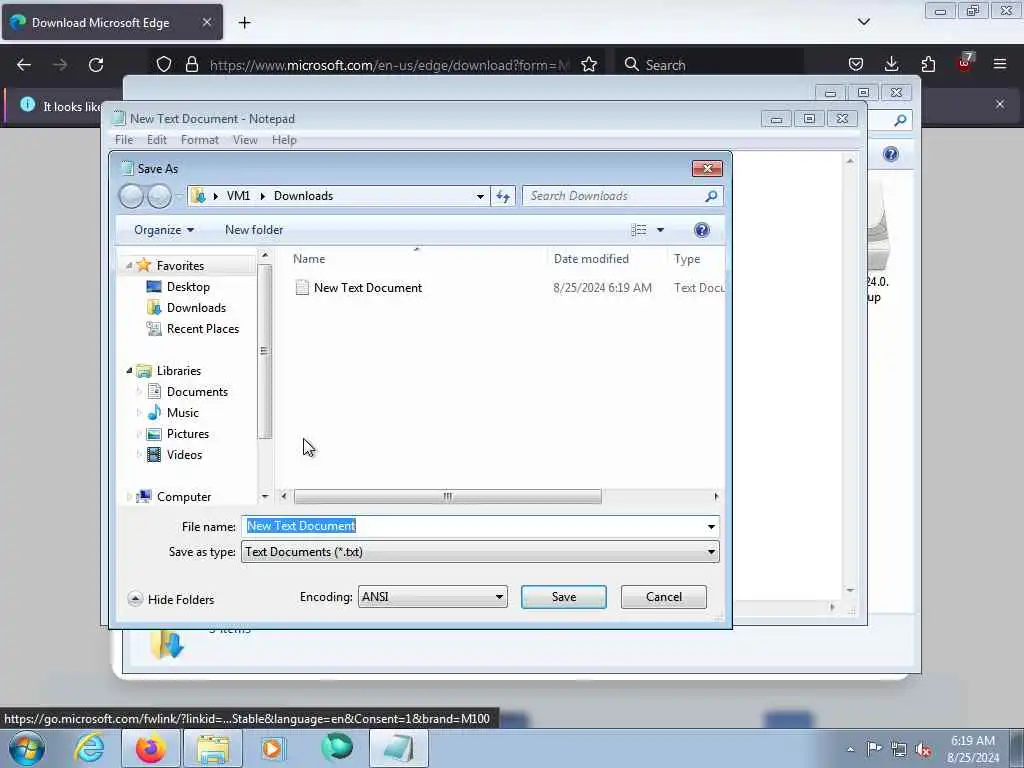Click the Firefox downloads arrow icon
The image size is (1024, 768).
click(891, 64)
